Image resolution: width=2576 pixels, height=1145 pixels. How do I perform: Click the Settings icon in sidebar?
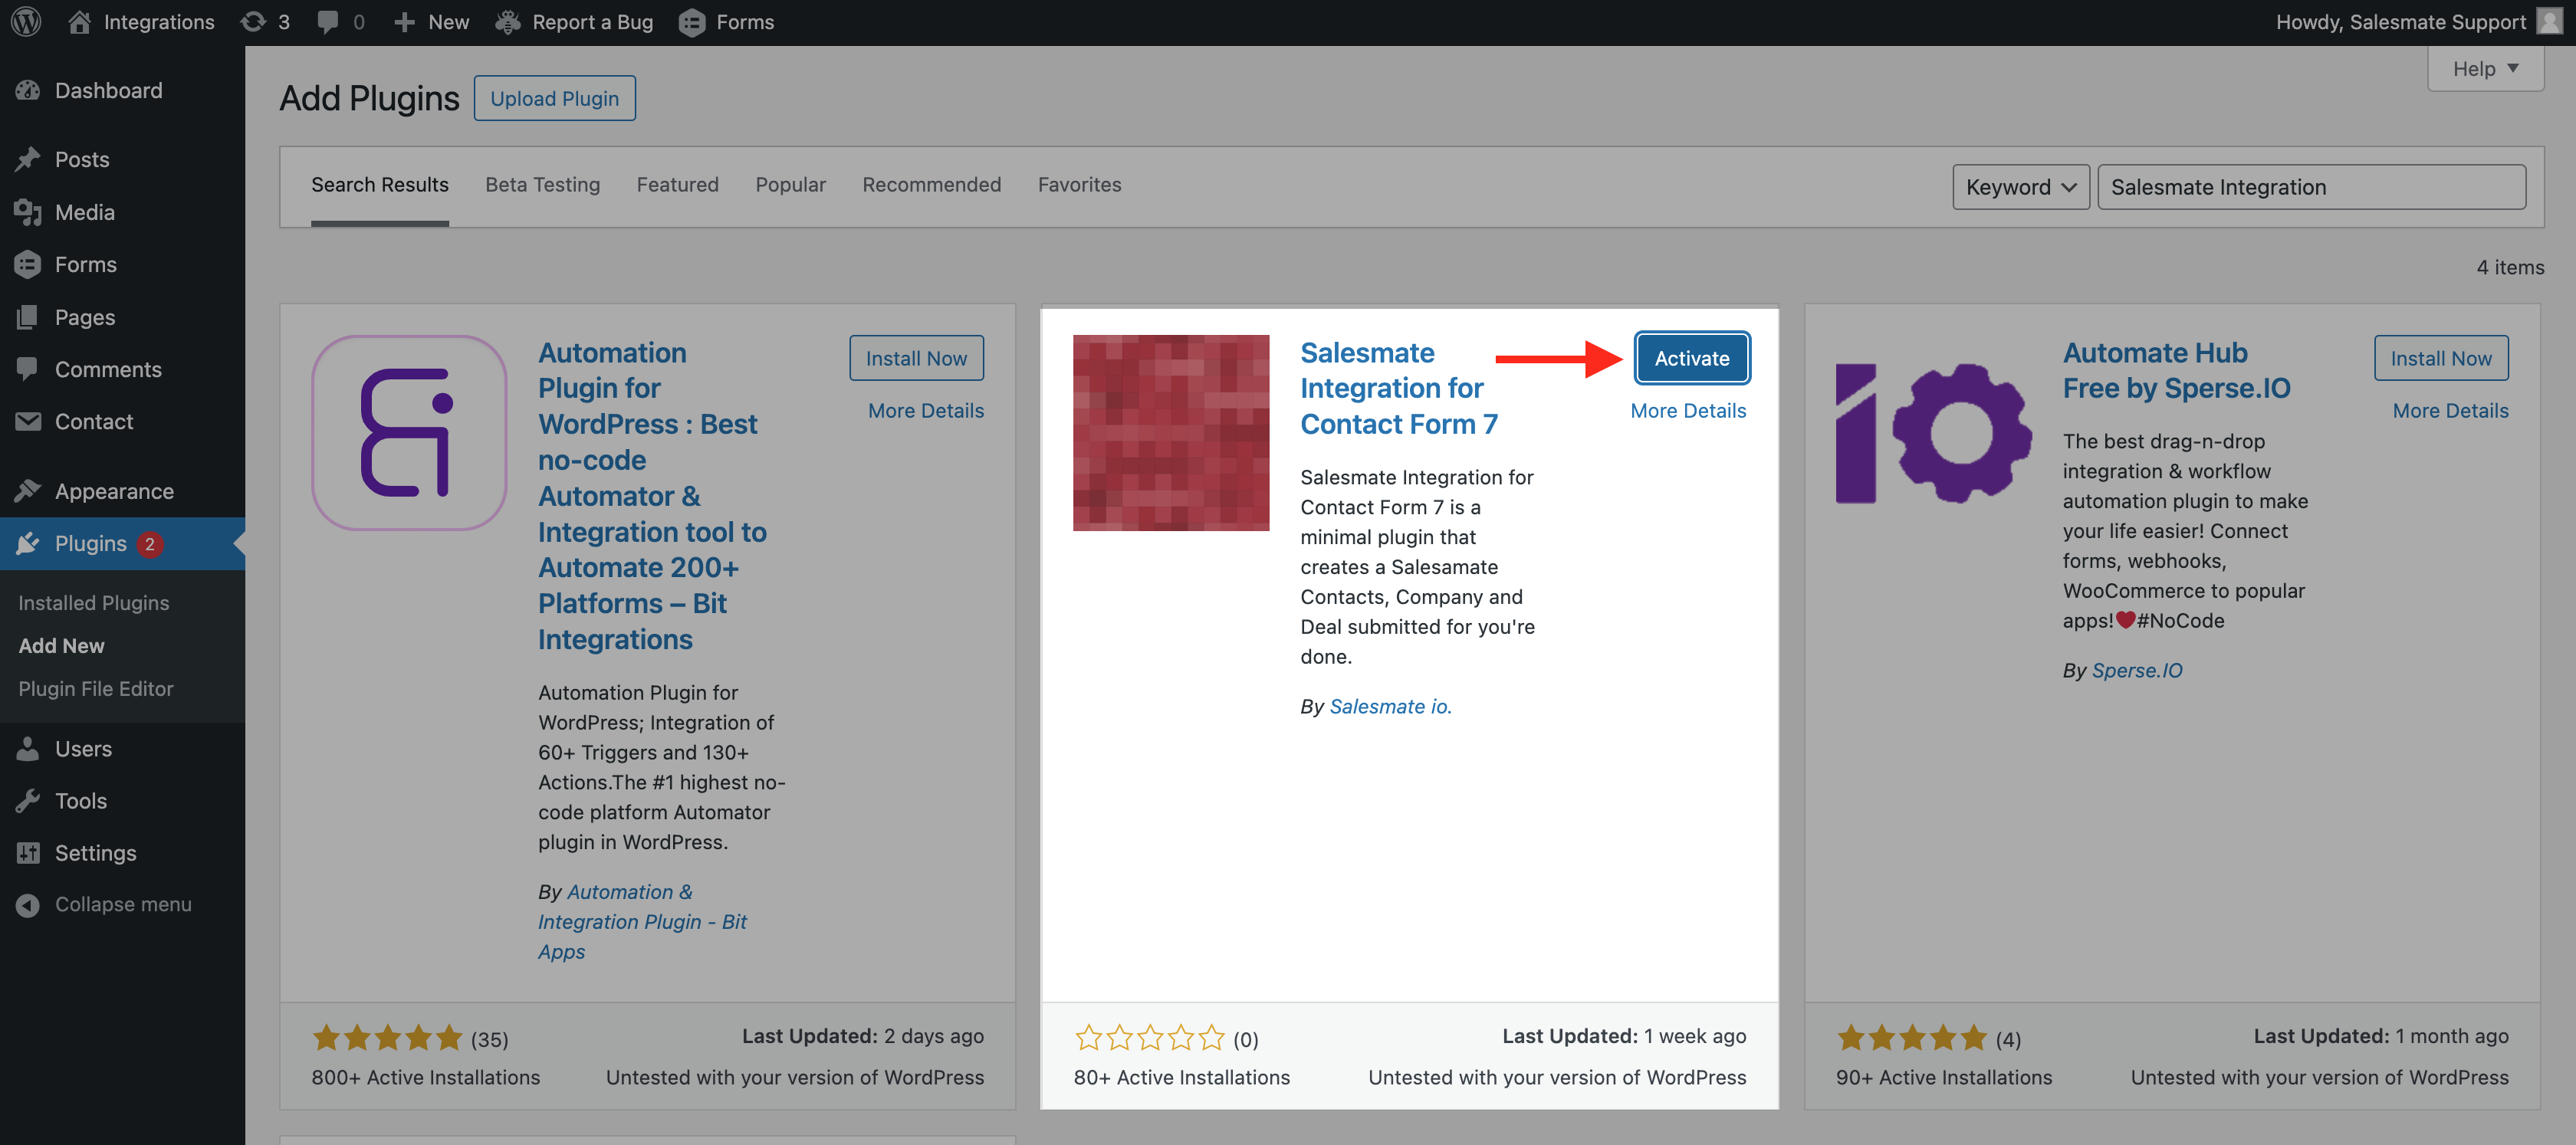[x=28, y=852]
